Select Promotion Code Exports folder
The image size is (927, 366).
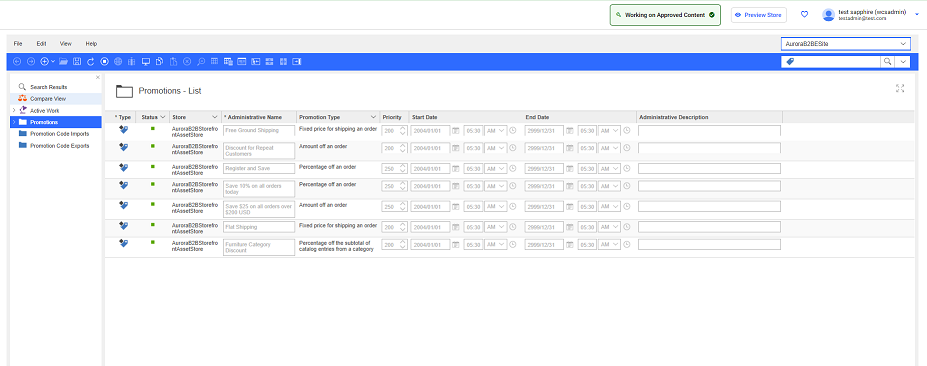click(60, 145)
